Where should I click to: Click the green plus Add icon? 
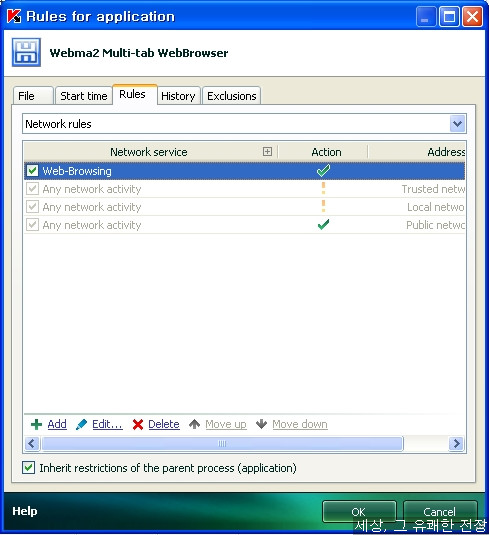point(36,424)
